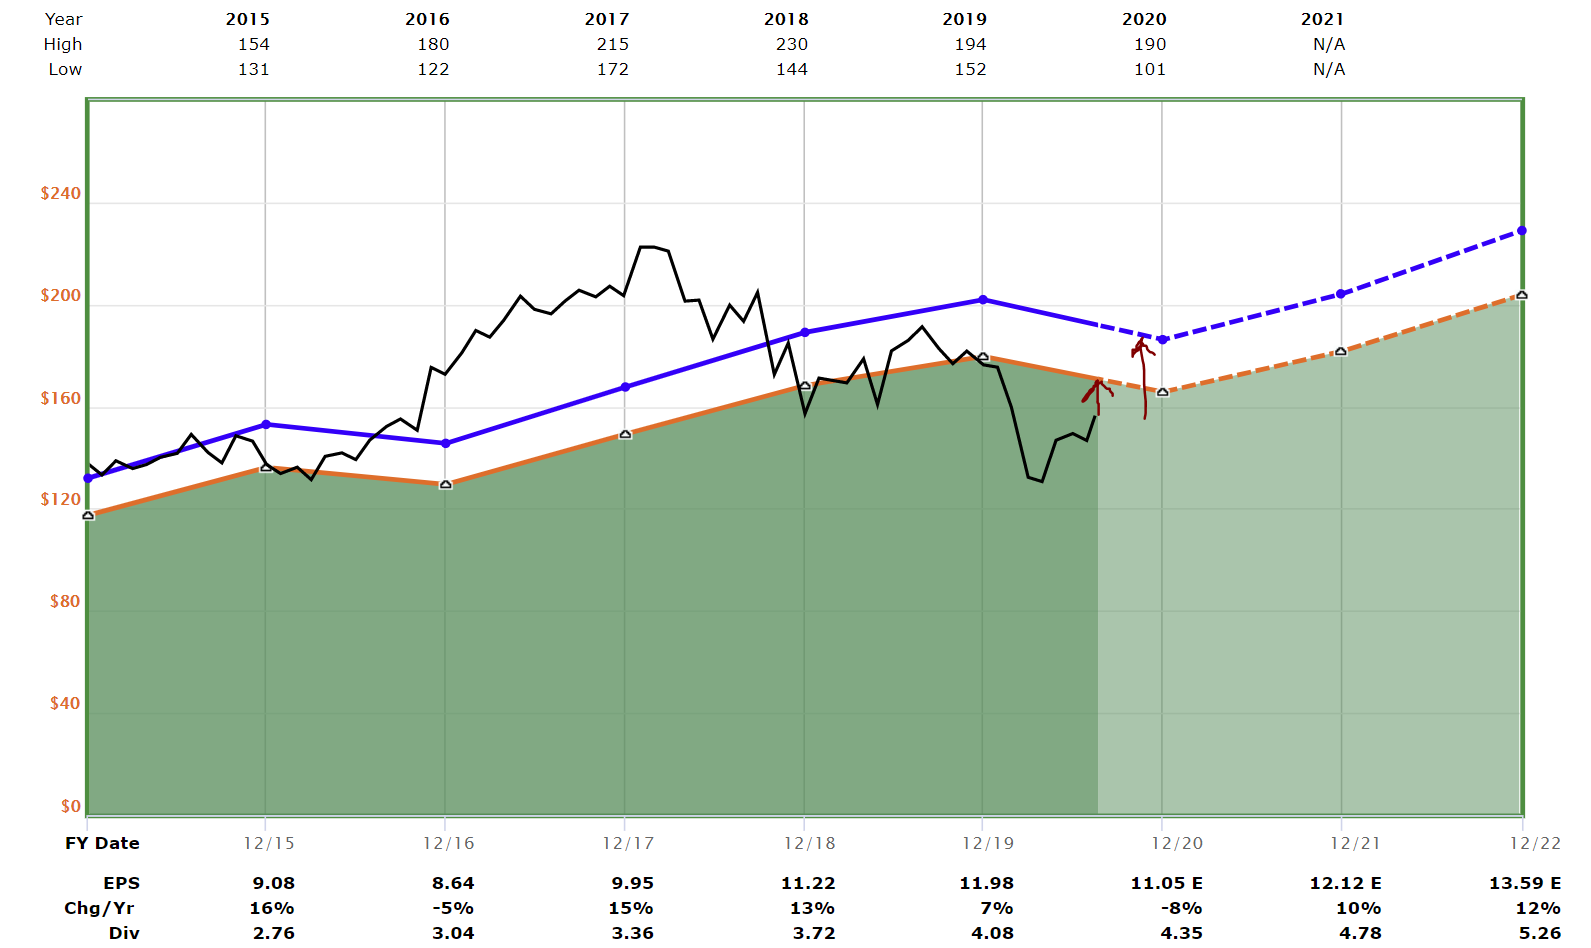Click the blue data point at 12/22
The image size is (1591, 948).
pos(1522,231)
